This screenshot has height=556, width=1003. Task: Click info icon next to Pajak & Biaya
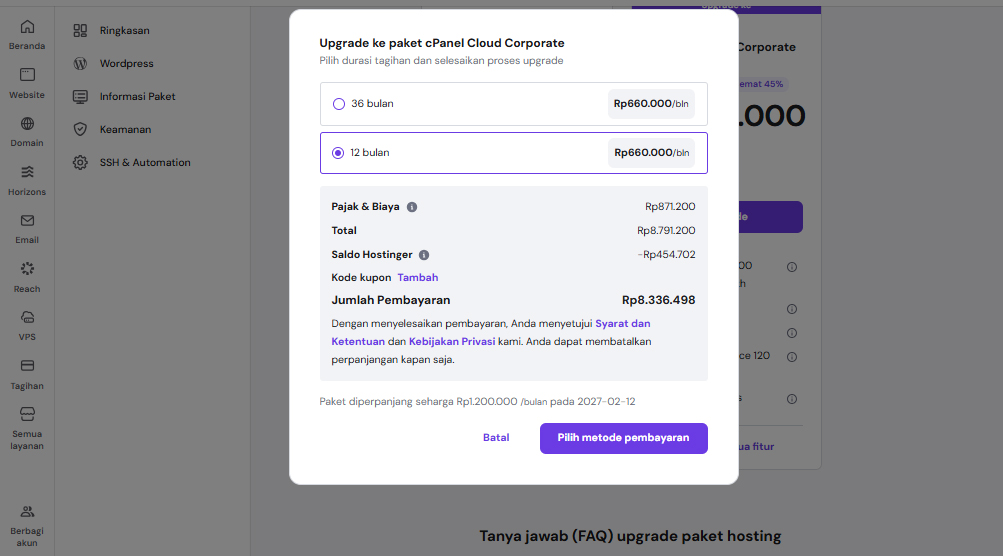(412, 207)
